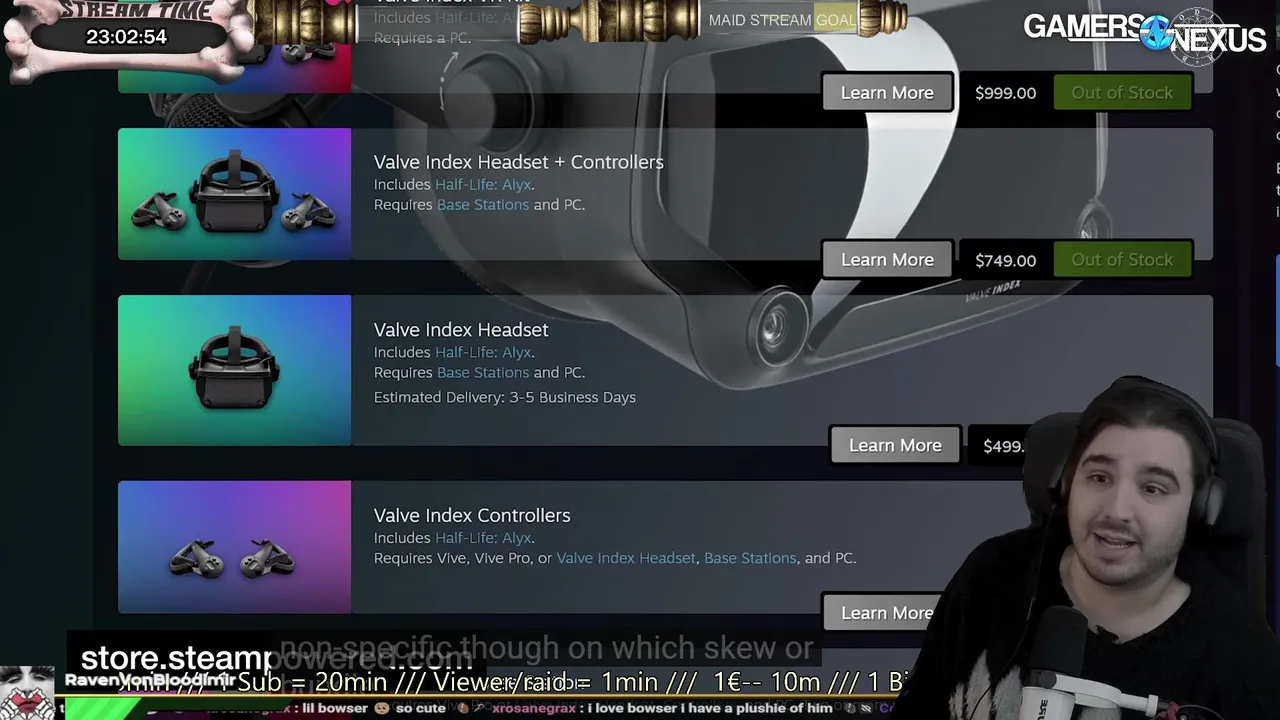Click Out of Stock button next to $999.00

pos(1122,93)
